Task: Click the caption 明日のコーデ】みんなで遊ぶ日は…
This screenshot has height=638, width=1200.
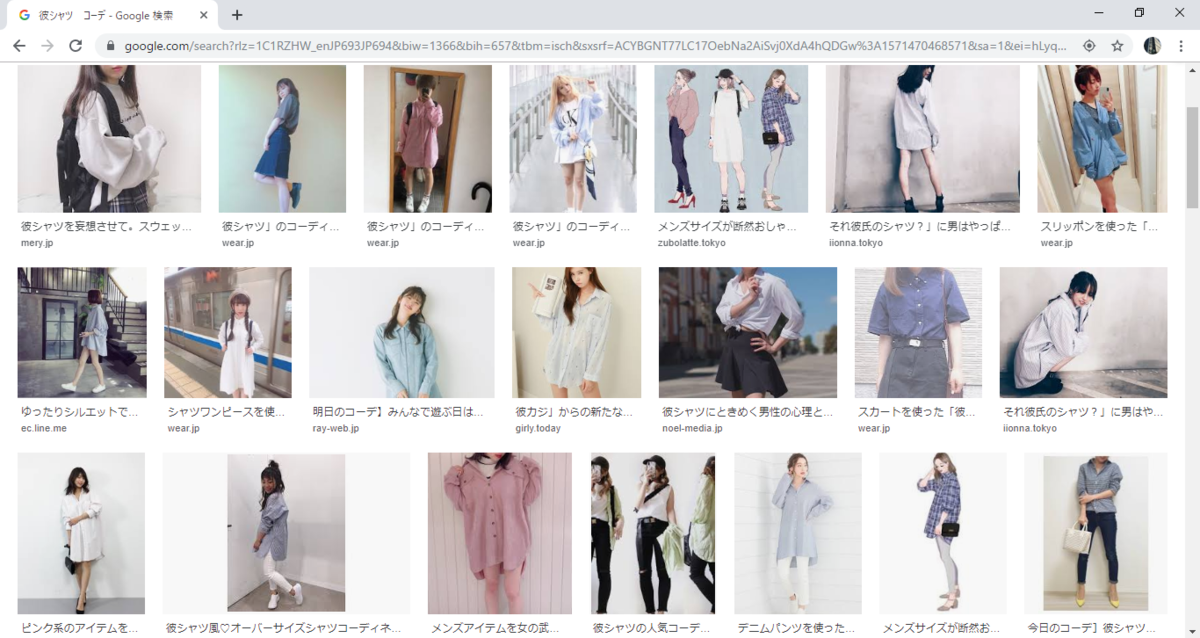Action: click(398, 412)
